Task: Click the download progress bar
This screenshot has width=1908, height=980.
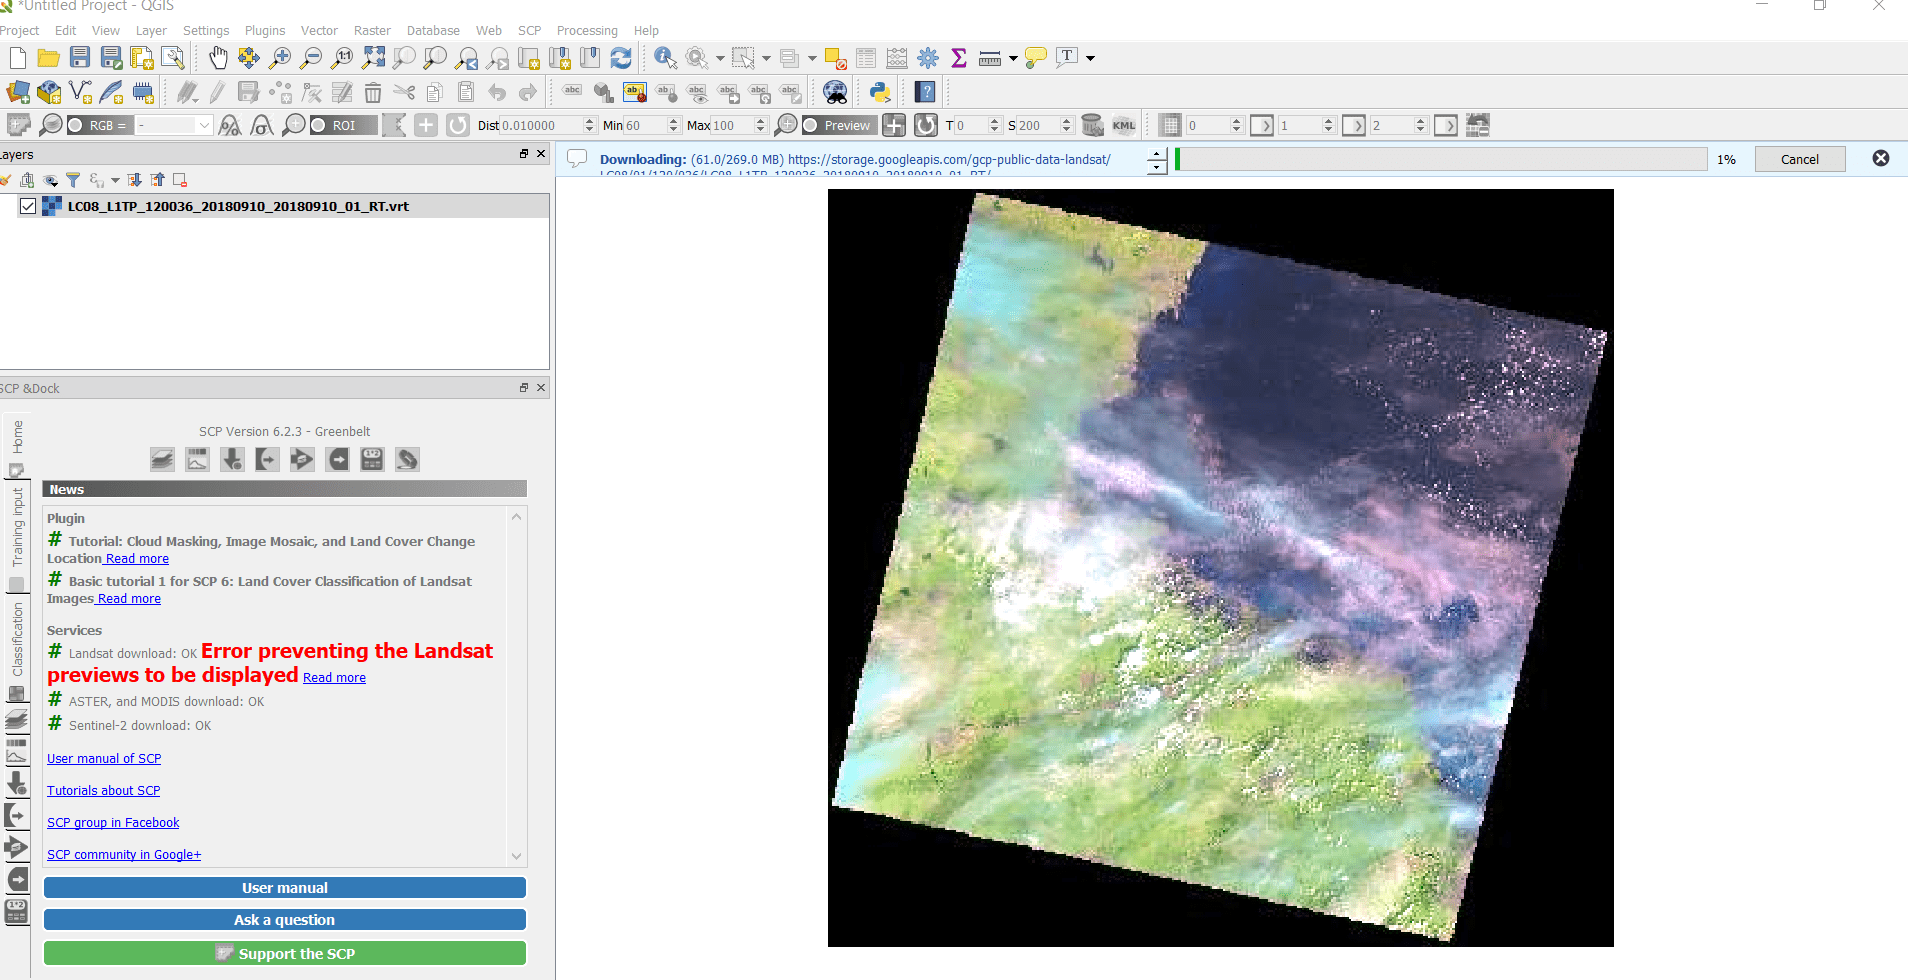Action: point(1440,158)
